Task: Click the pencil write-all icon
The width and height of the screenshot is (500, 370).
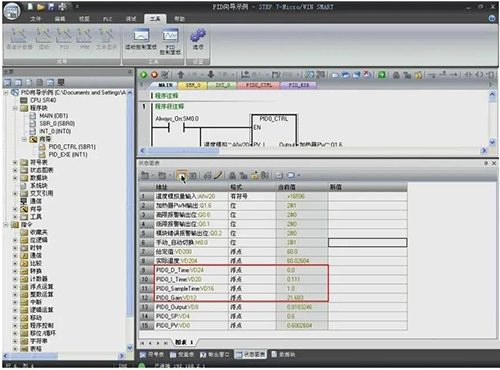Action: pyautogui.click(x=218, y=175)
